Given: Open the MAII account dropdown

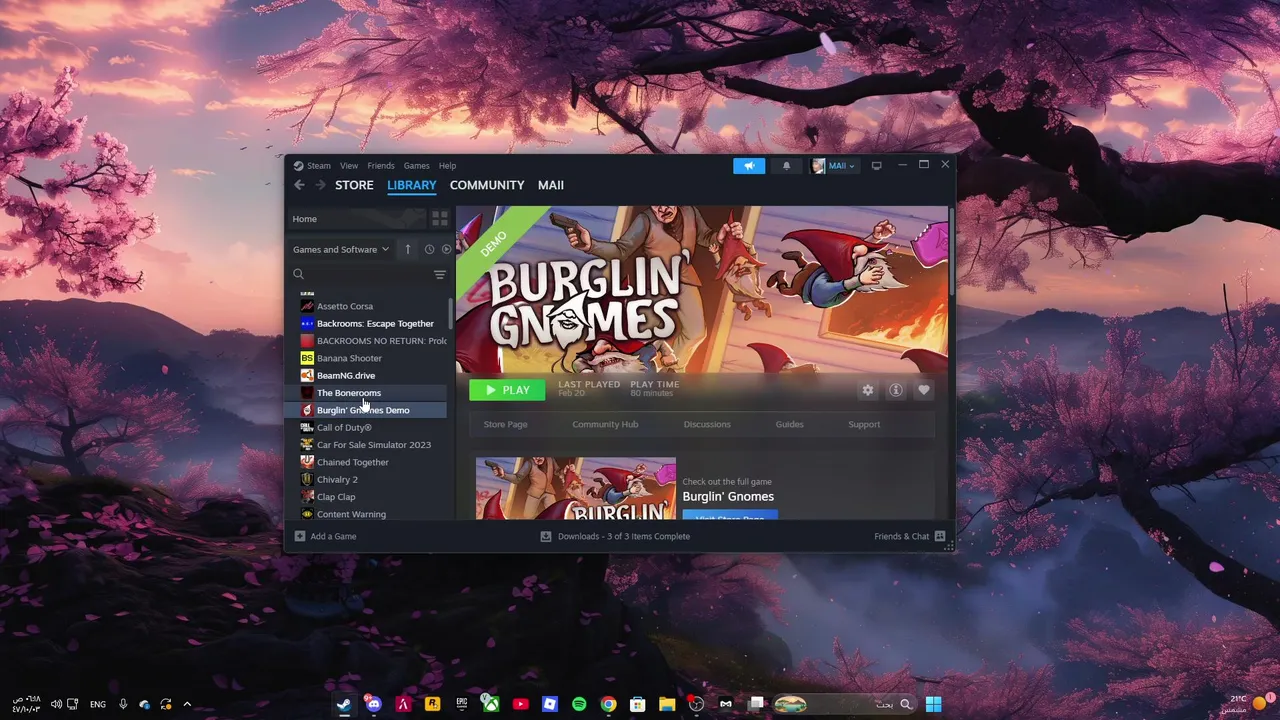Looking at the screenshot, I should click(834, 166).
